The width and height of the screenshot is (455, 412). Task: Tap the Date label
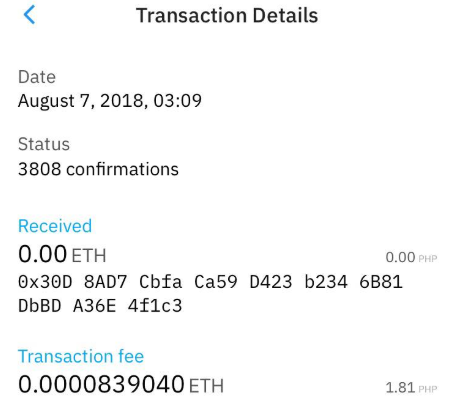[x=37, y=77]
